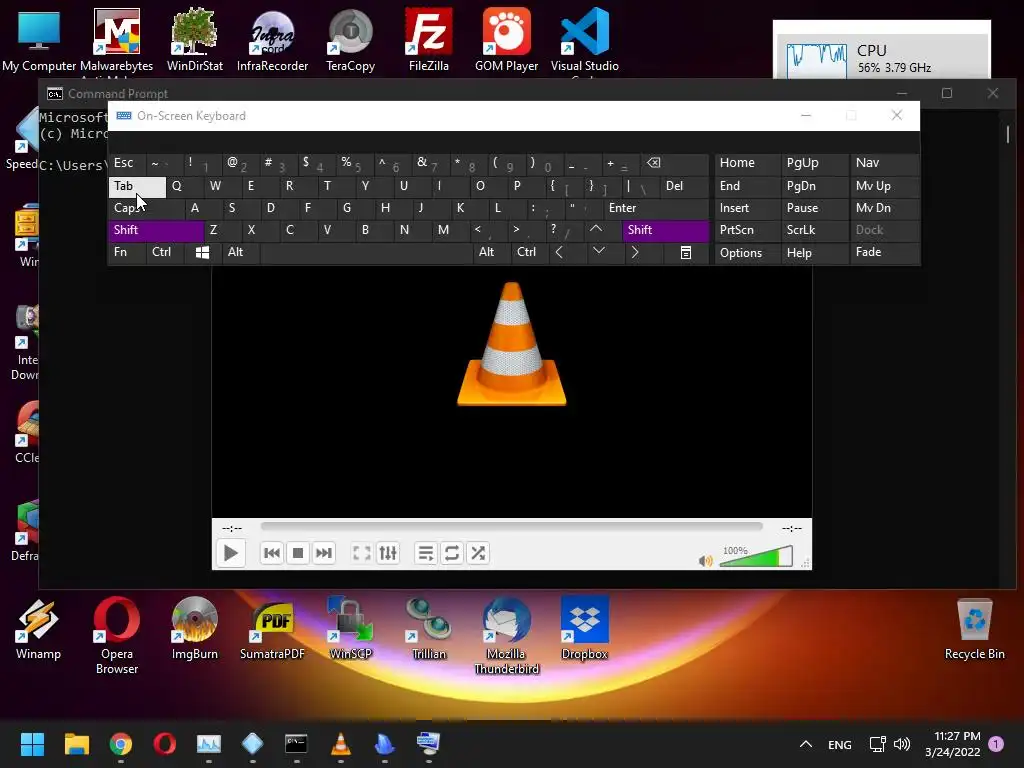Open FileZilla desktop shortcut
This screenshot has width=1024, height=768.
pyautogui.click(x=428, y=40)
